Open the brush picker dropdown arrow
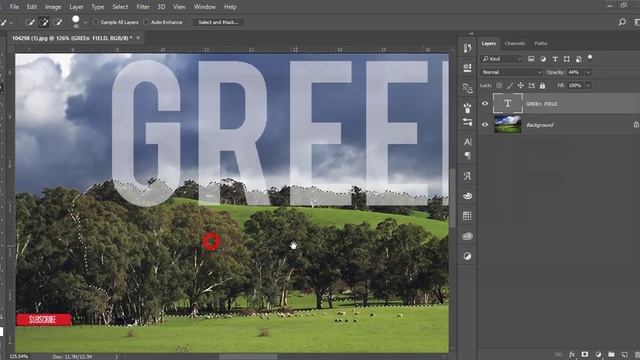The width and height of the screenshot is (640, 360). tap(85, 22)
